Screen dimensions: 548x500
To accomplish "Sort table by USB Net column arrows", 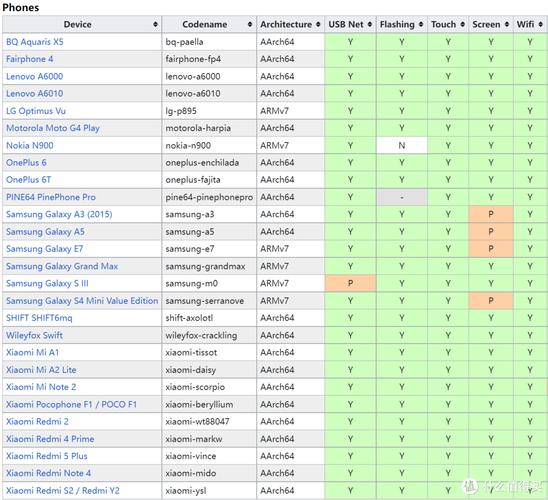I will (370, 24).
